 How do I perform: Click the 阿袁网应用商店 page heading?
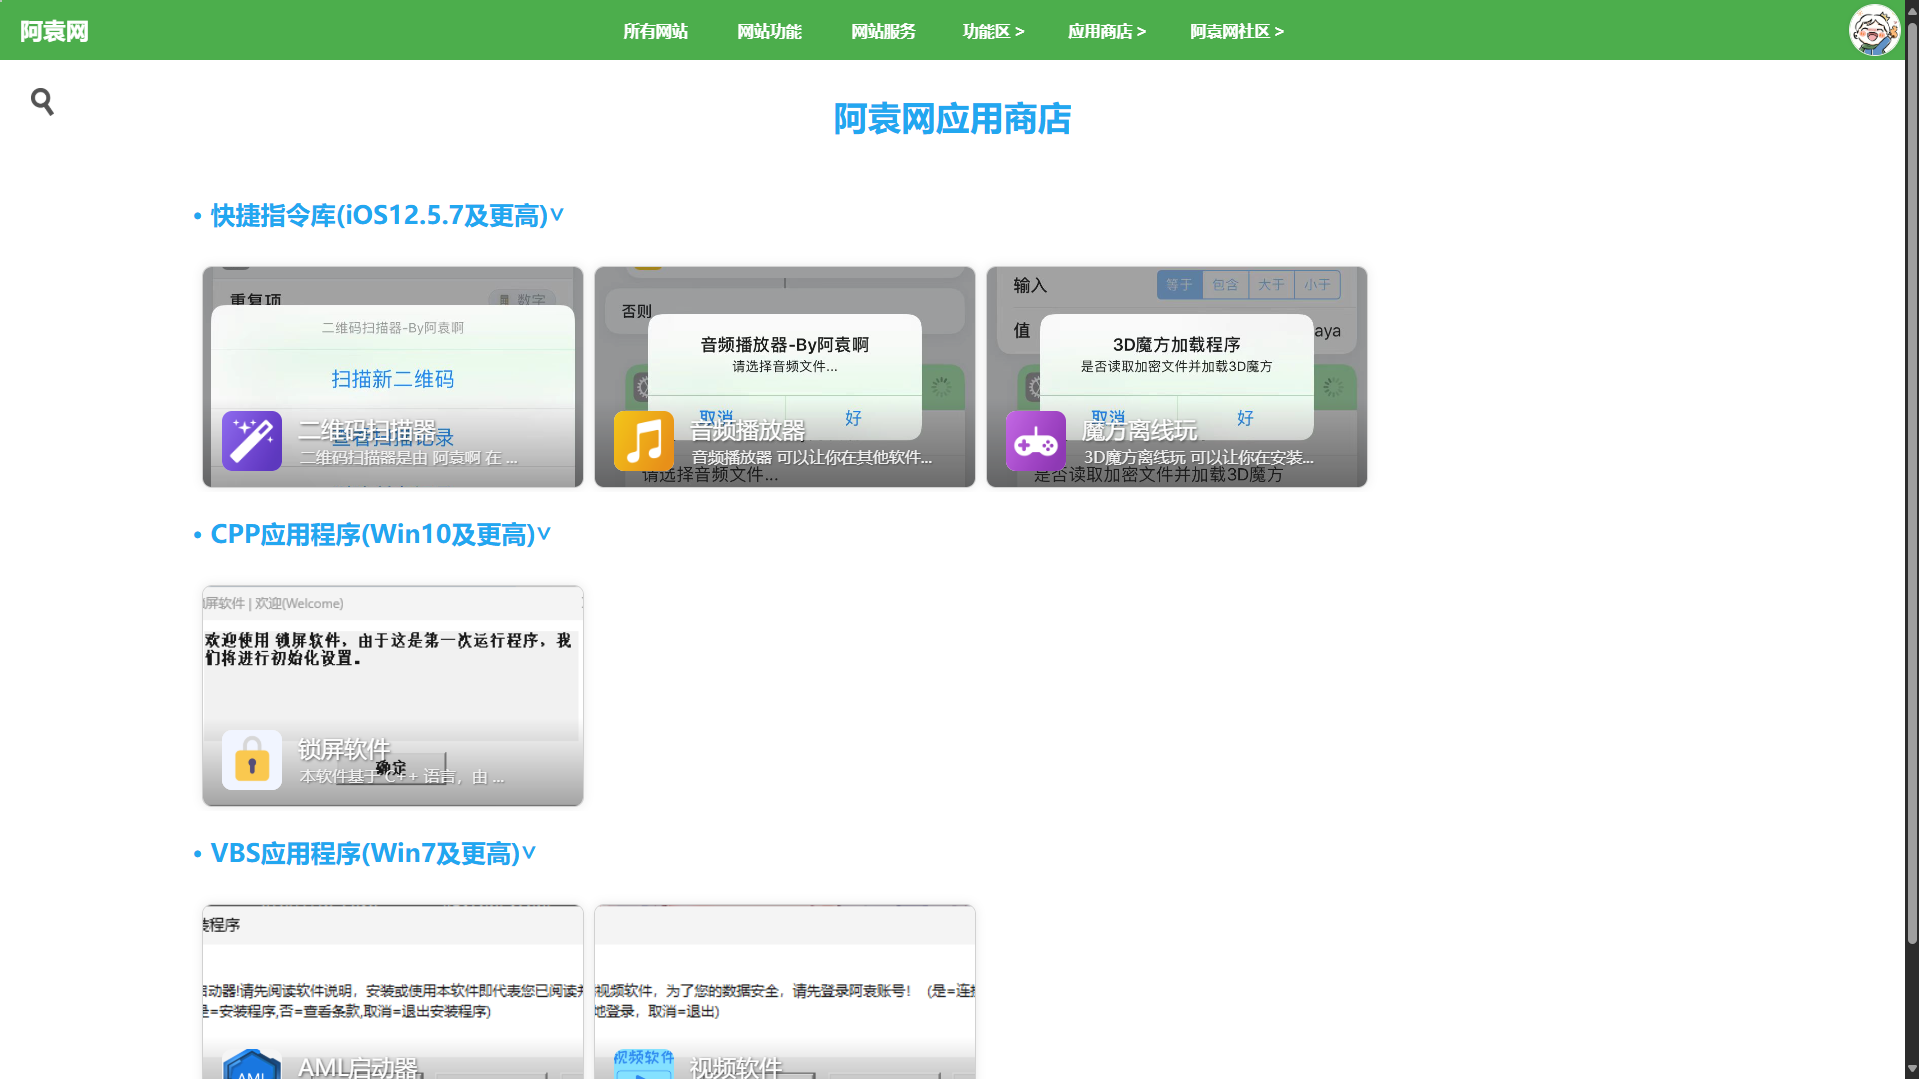952,119
